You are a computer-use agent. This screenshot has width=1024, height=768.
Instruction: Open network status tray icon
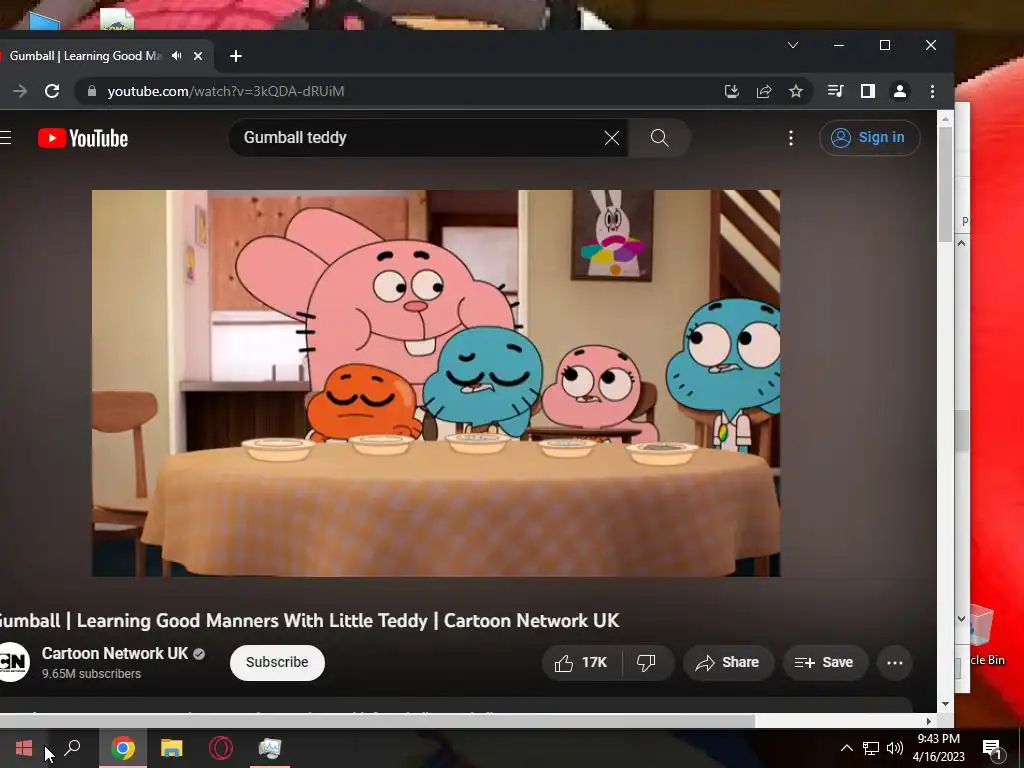point(871,748)
